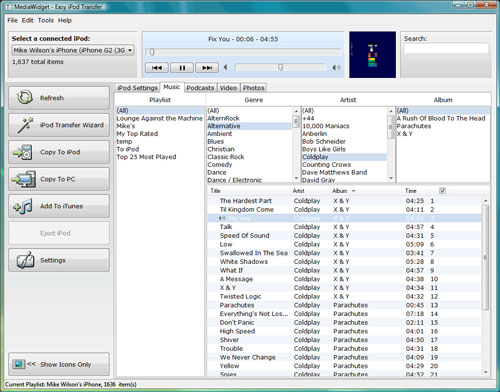Click the volume slider handle

point(280,67)
